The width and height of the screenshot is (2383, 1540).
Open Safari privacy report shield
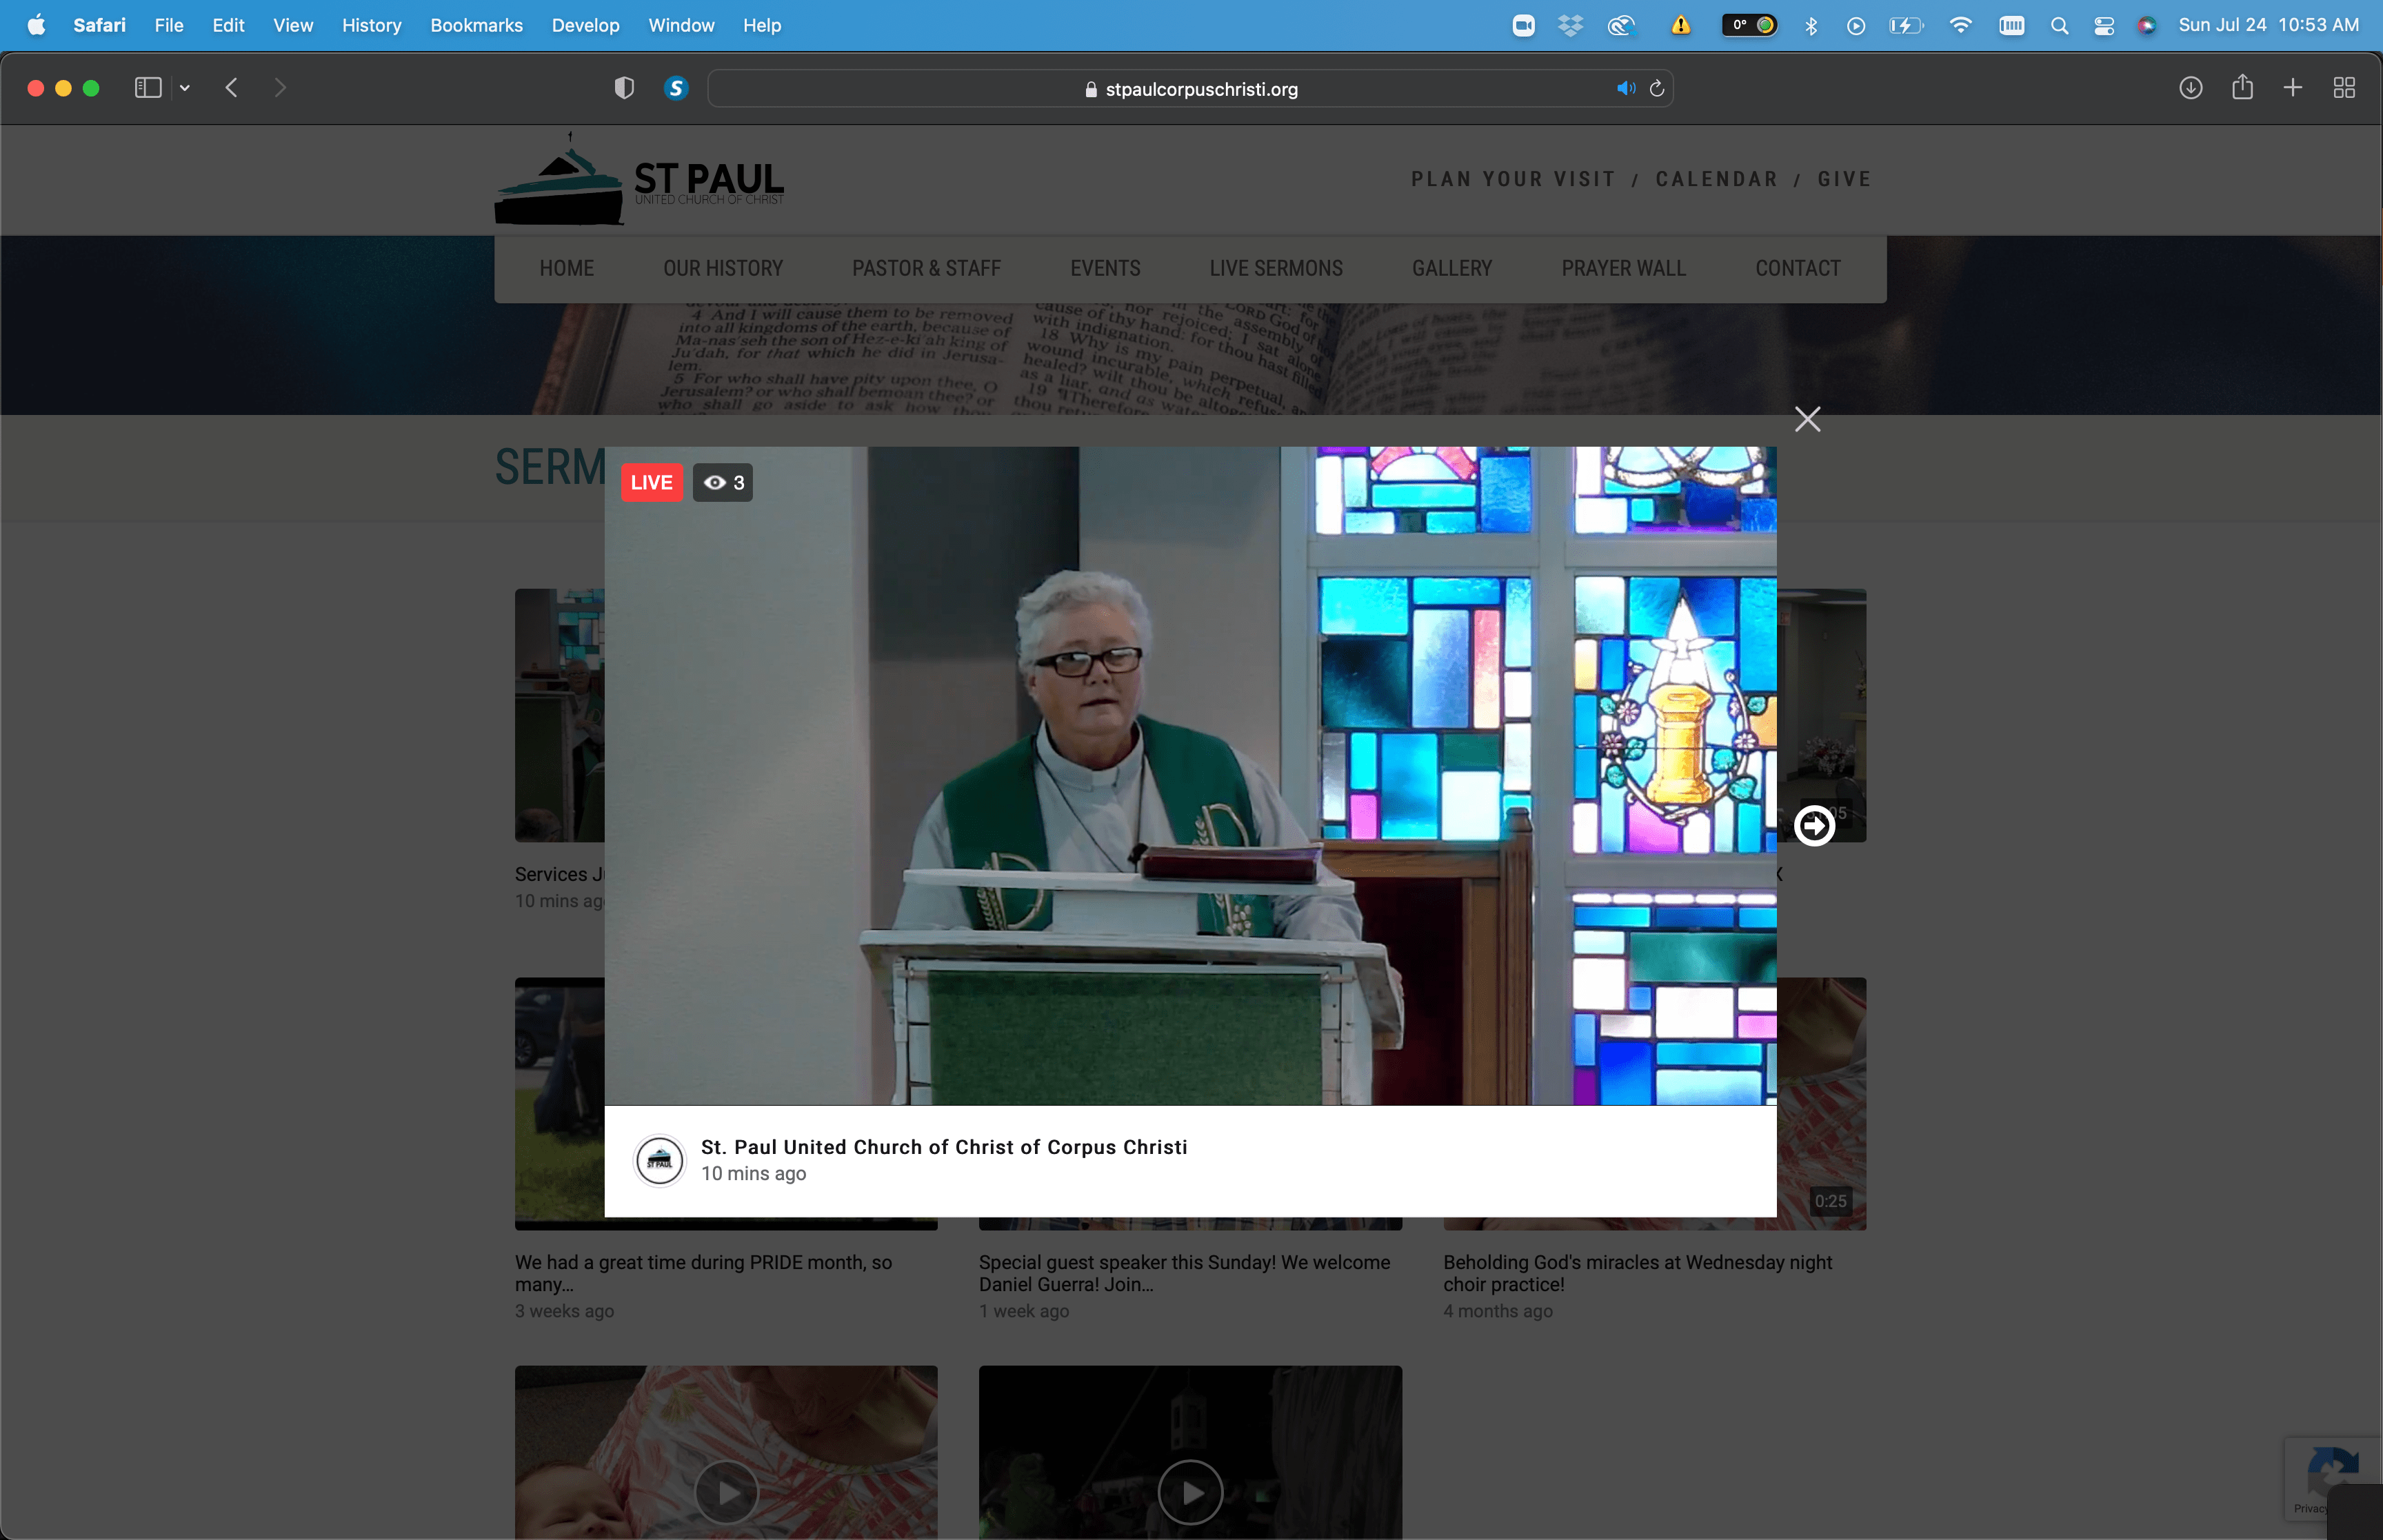pyautogui.click(x=624, y=88)
